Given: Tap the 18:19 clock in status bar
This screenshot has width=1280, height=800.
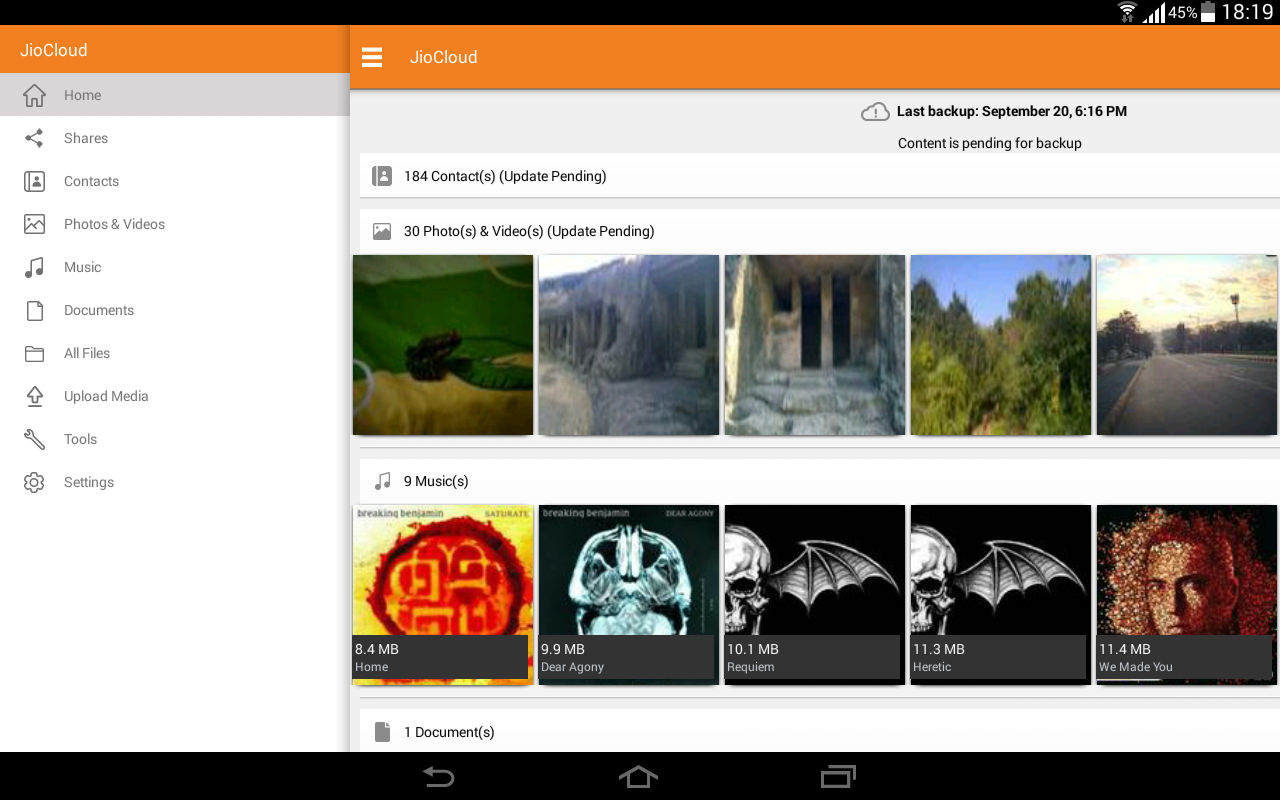Looking at the screenshot, I should (1247, 12).
